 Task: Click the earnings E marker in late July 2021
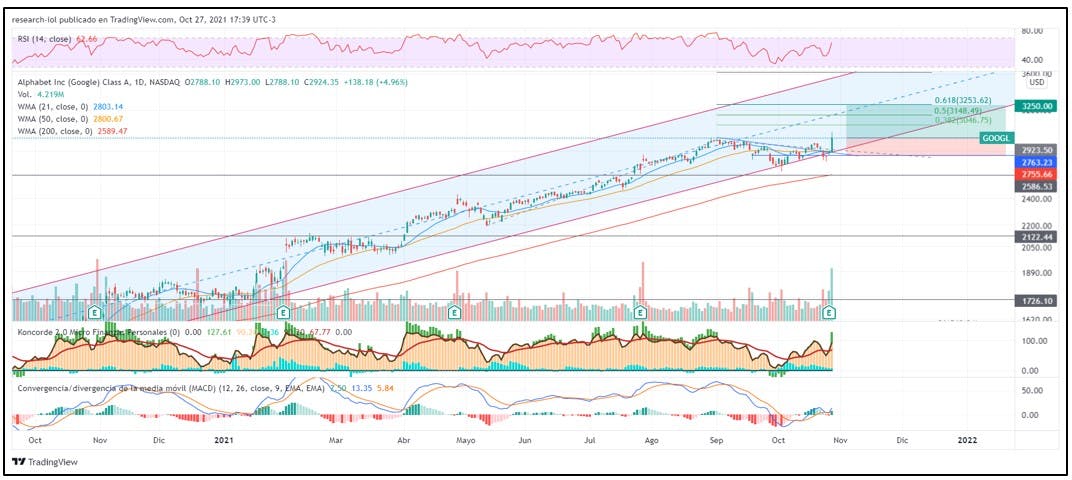click(x=640, y=312)
